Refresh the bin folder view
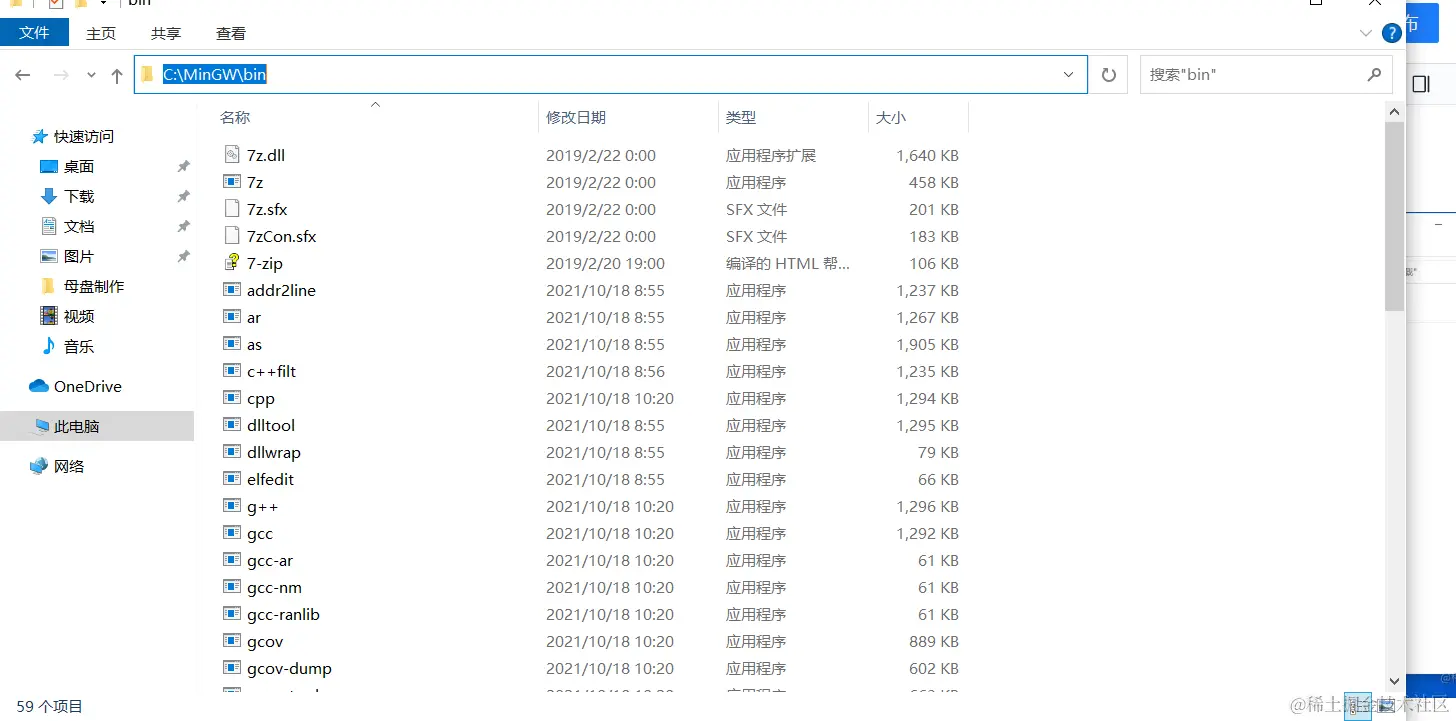 click(1108, 75)
